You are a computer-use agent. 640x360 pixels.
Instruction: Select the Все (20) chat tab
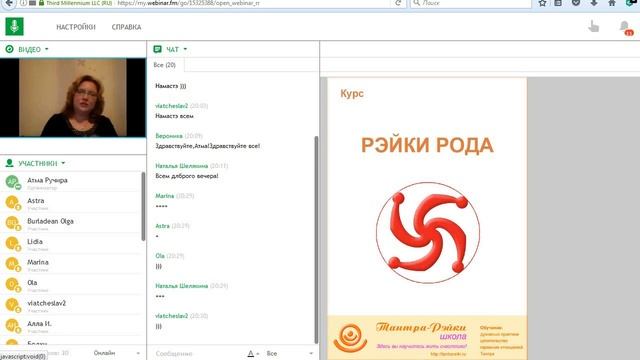[x=165, y=65]
